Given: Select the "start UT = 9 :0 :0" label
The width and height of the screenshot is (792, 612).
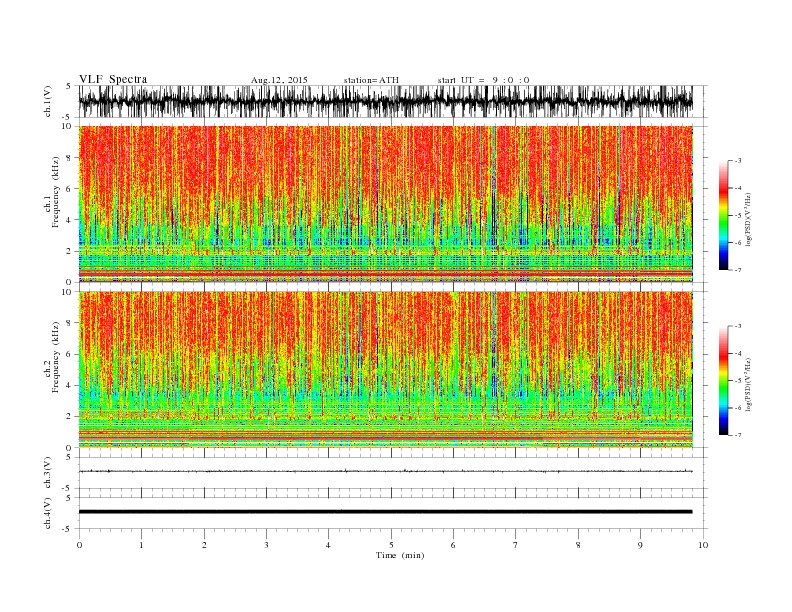Looking at the screenshot, I should point(483,80).
